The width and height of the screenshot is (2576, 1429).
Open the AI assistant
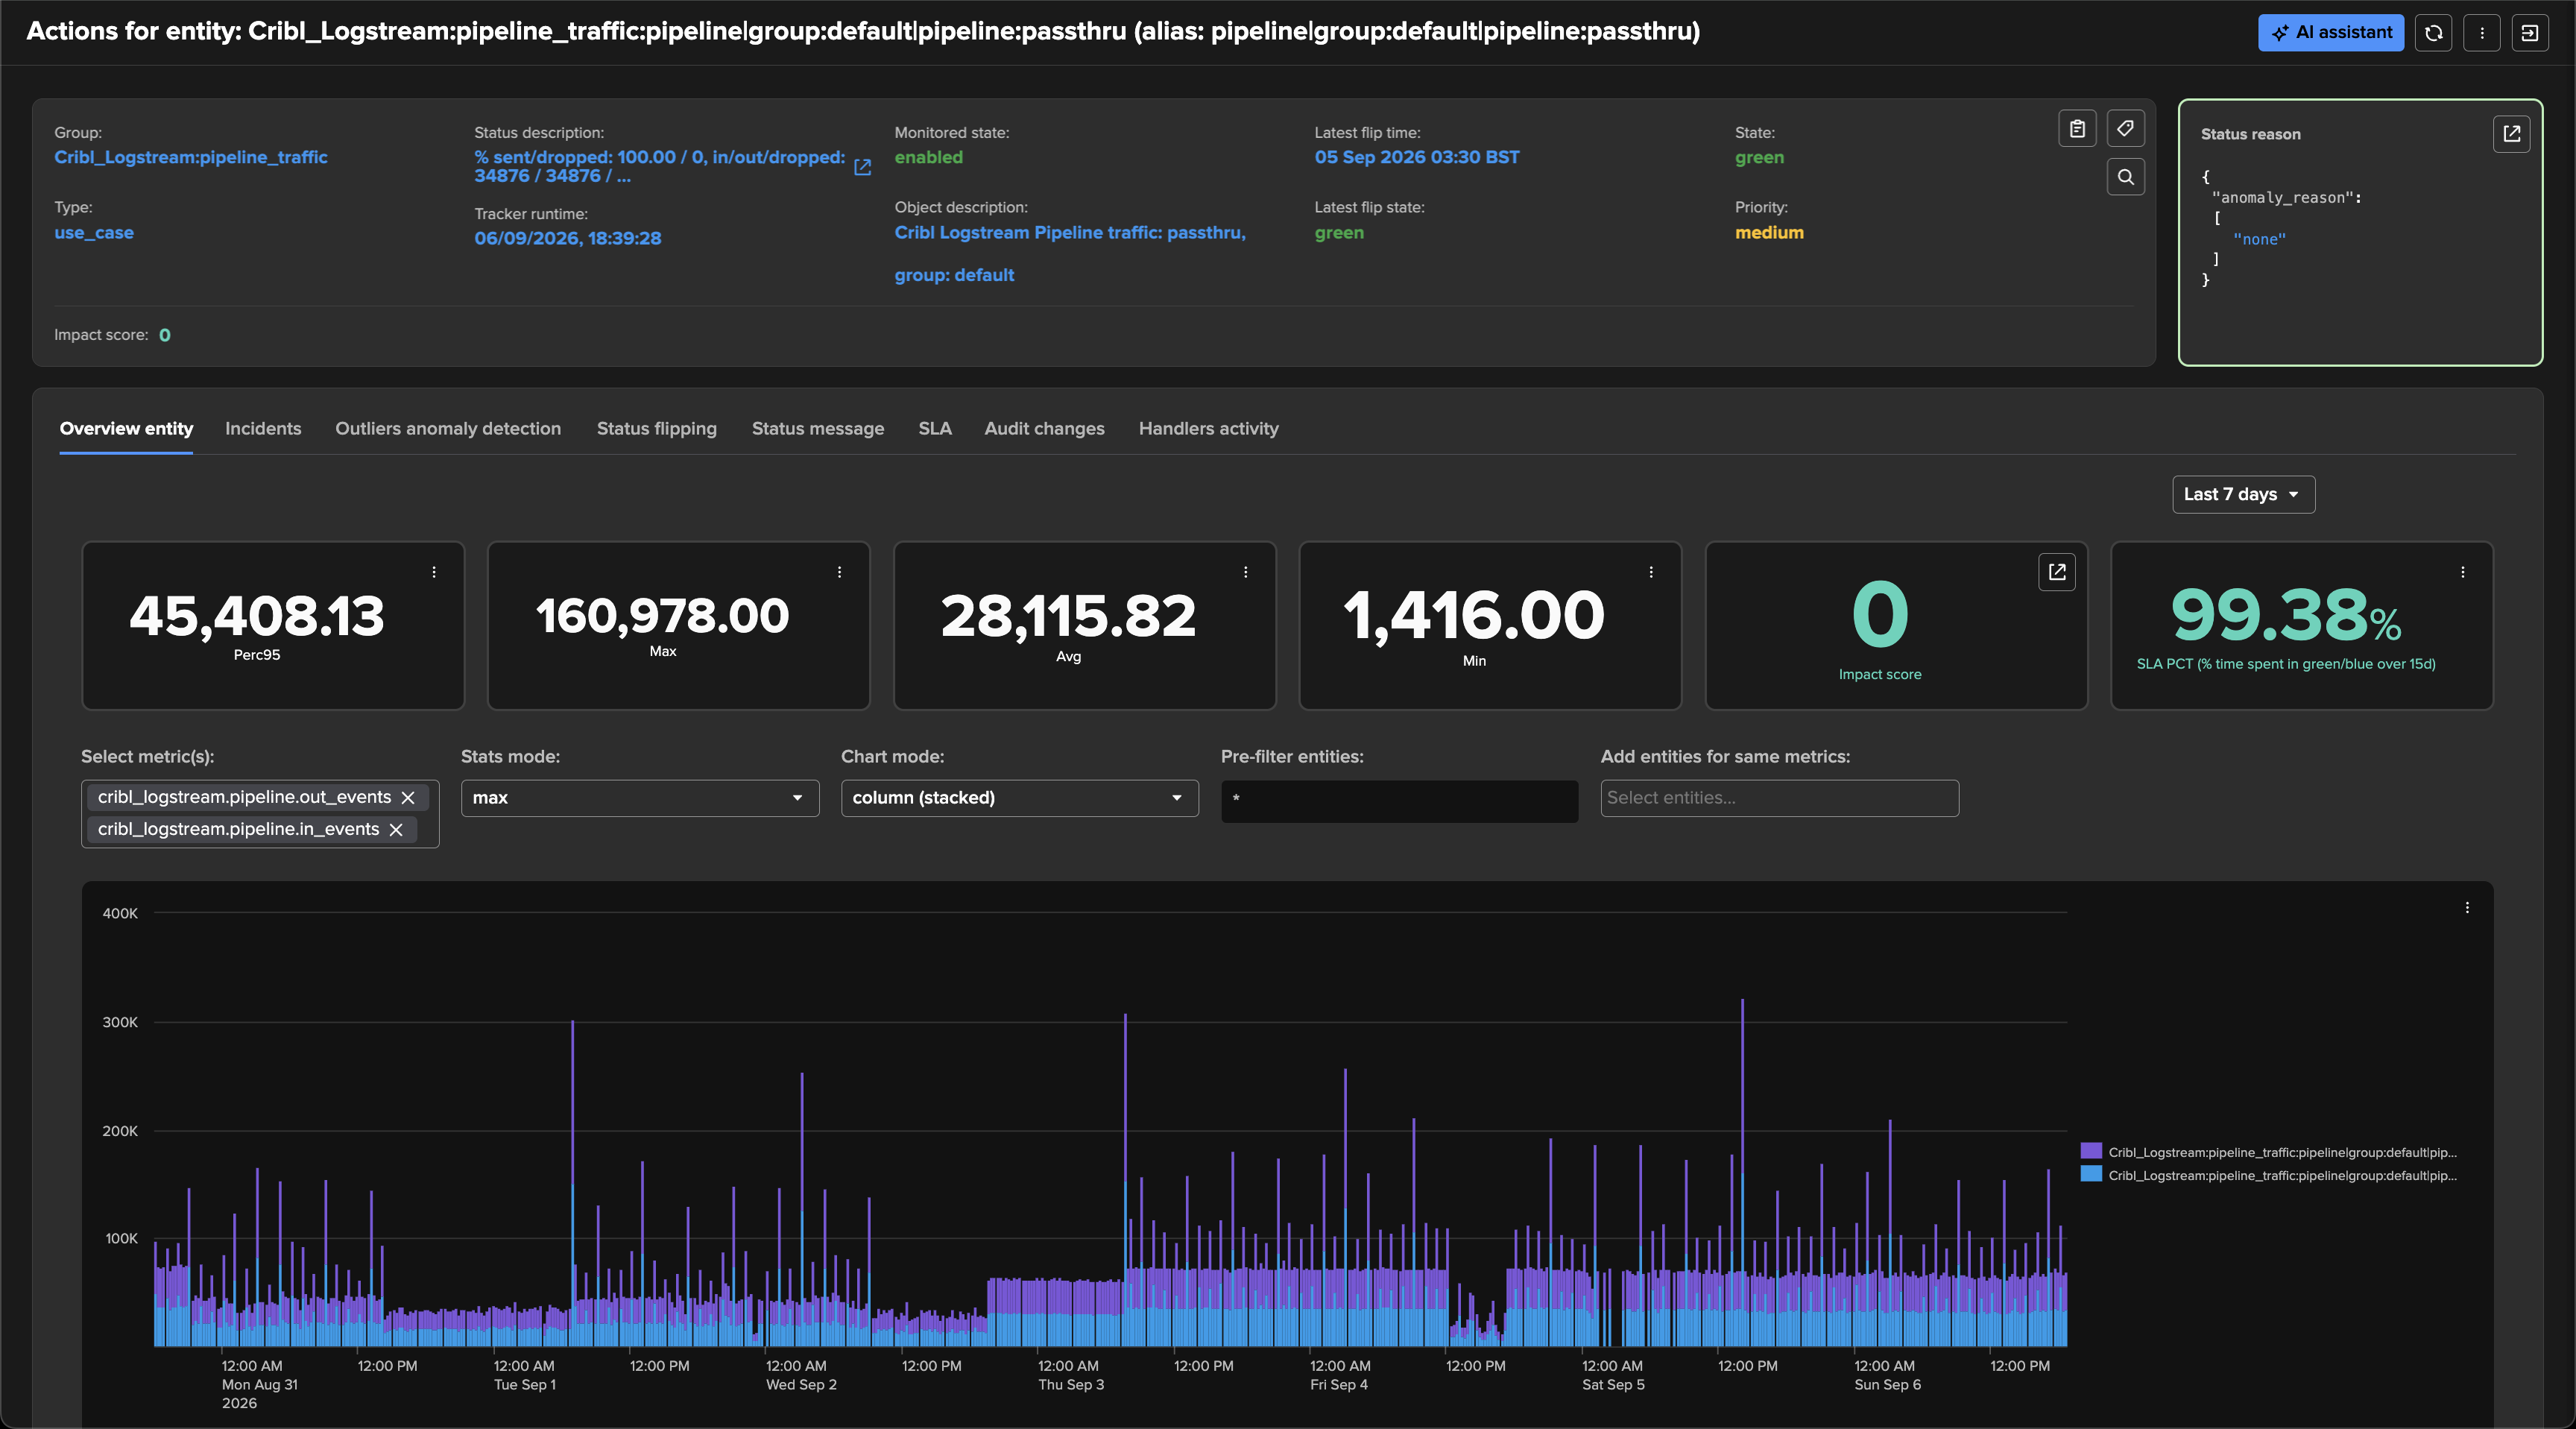point(2330,32)
